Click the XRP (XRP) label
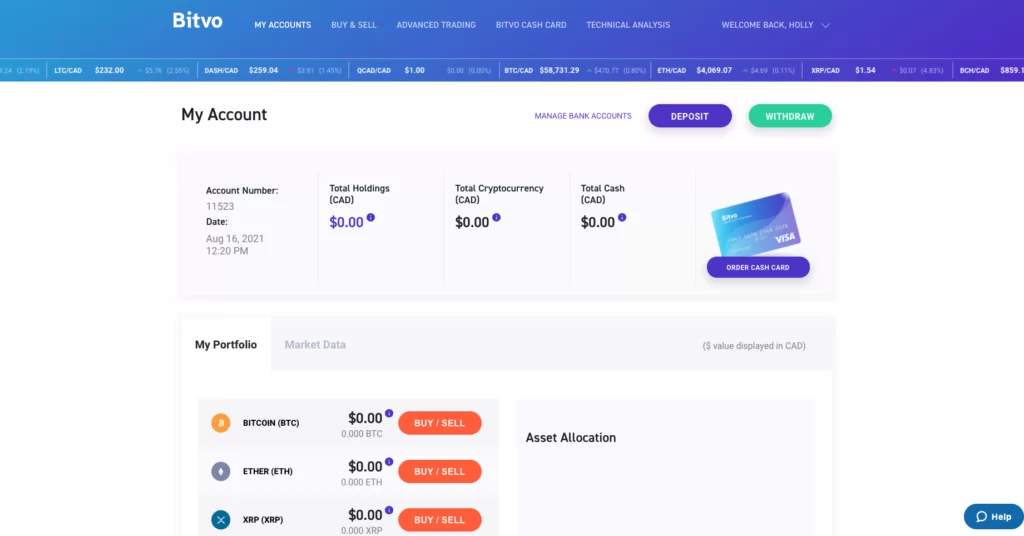Screen dimensions: 1024x536 [263, 520]
